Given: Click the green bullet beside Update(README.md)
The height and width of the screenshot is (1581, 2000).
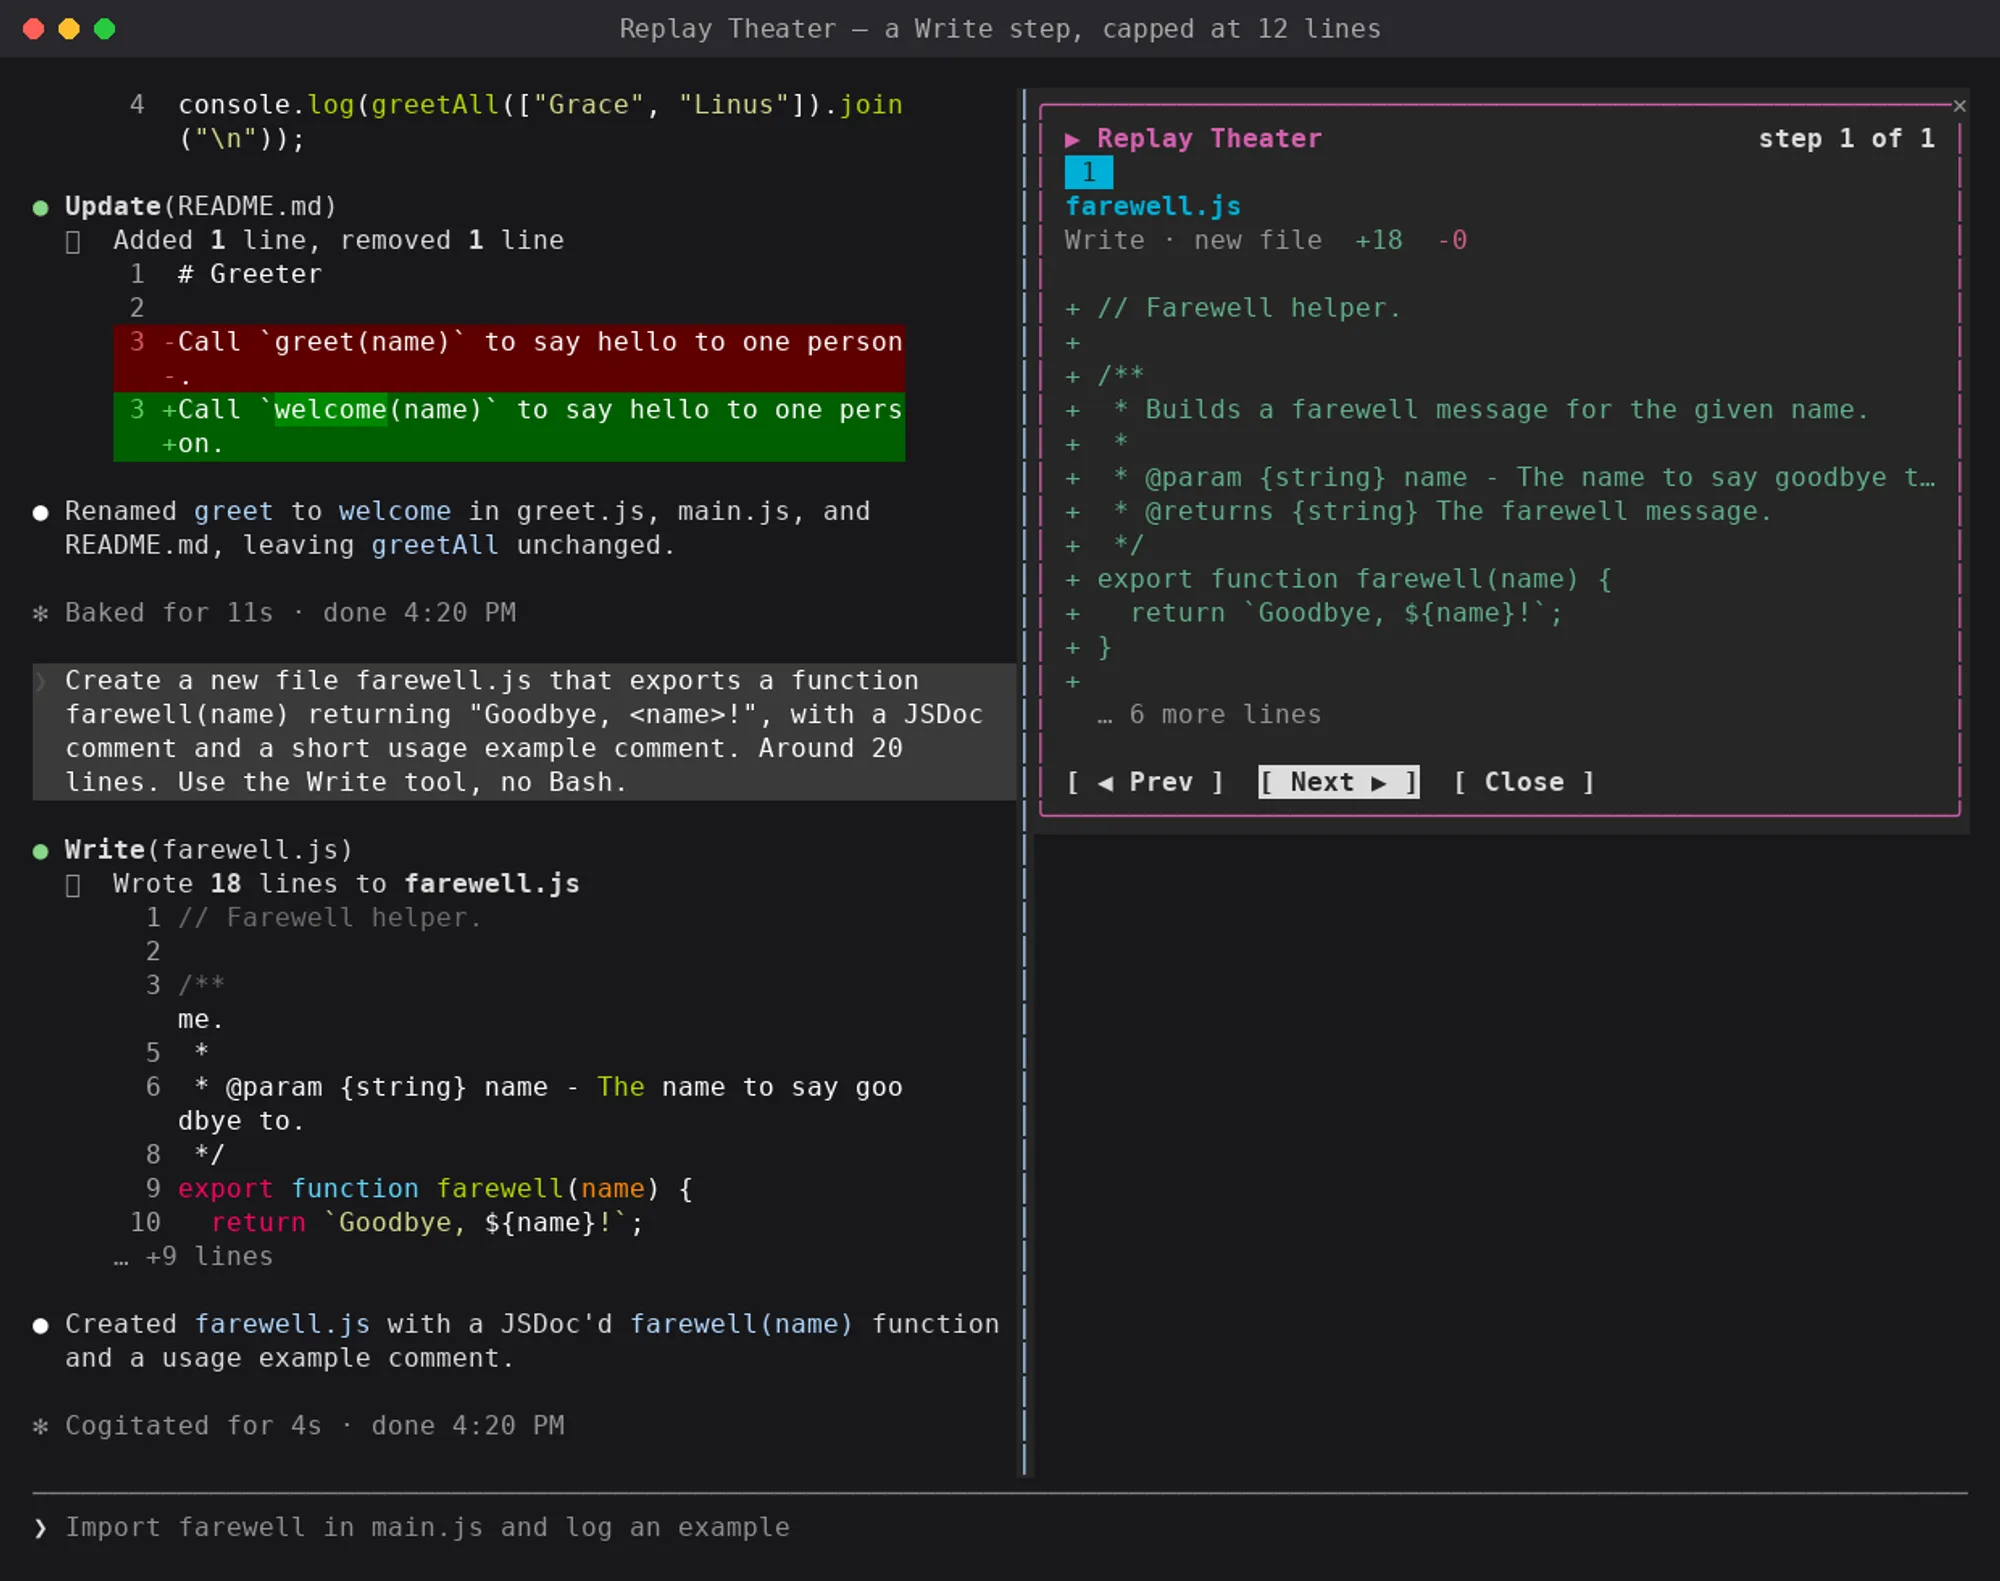Looking at the screenshot, I should pyautogui.click(x=40, y=208).
